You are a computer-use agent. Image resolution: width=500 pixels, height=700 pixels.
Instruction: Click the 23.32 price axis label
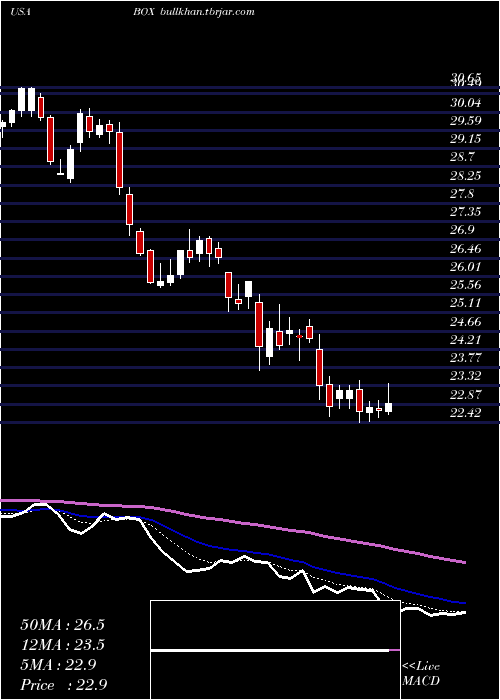(466, 376)
